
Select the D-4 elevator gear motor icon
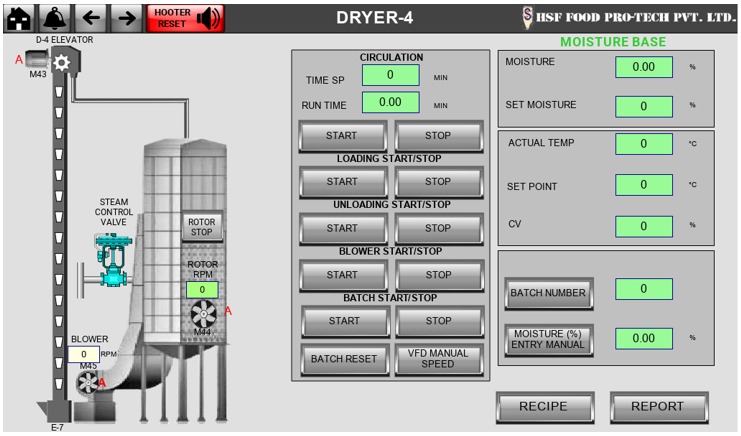(x=61, y=62)
